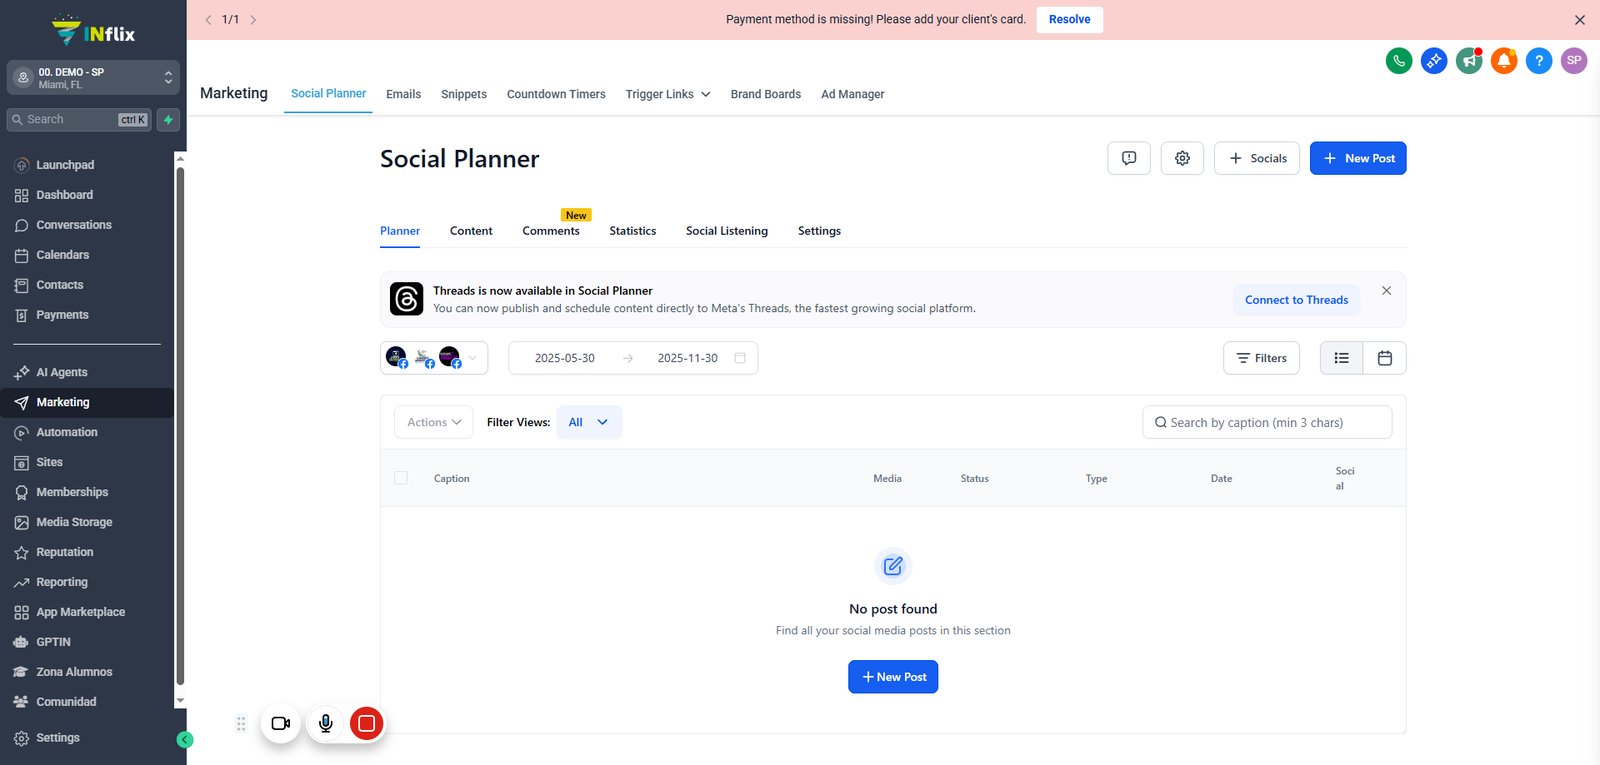Image resolution: width=1600 pixels, height=765 pixels.
Task: Stop recording with the red button
Action: tap(367, 723)
